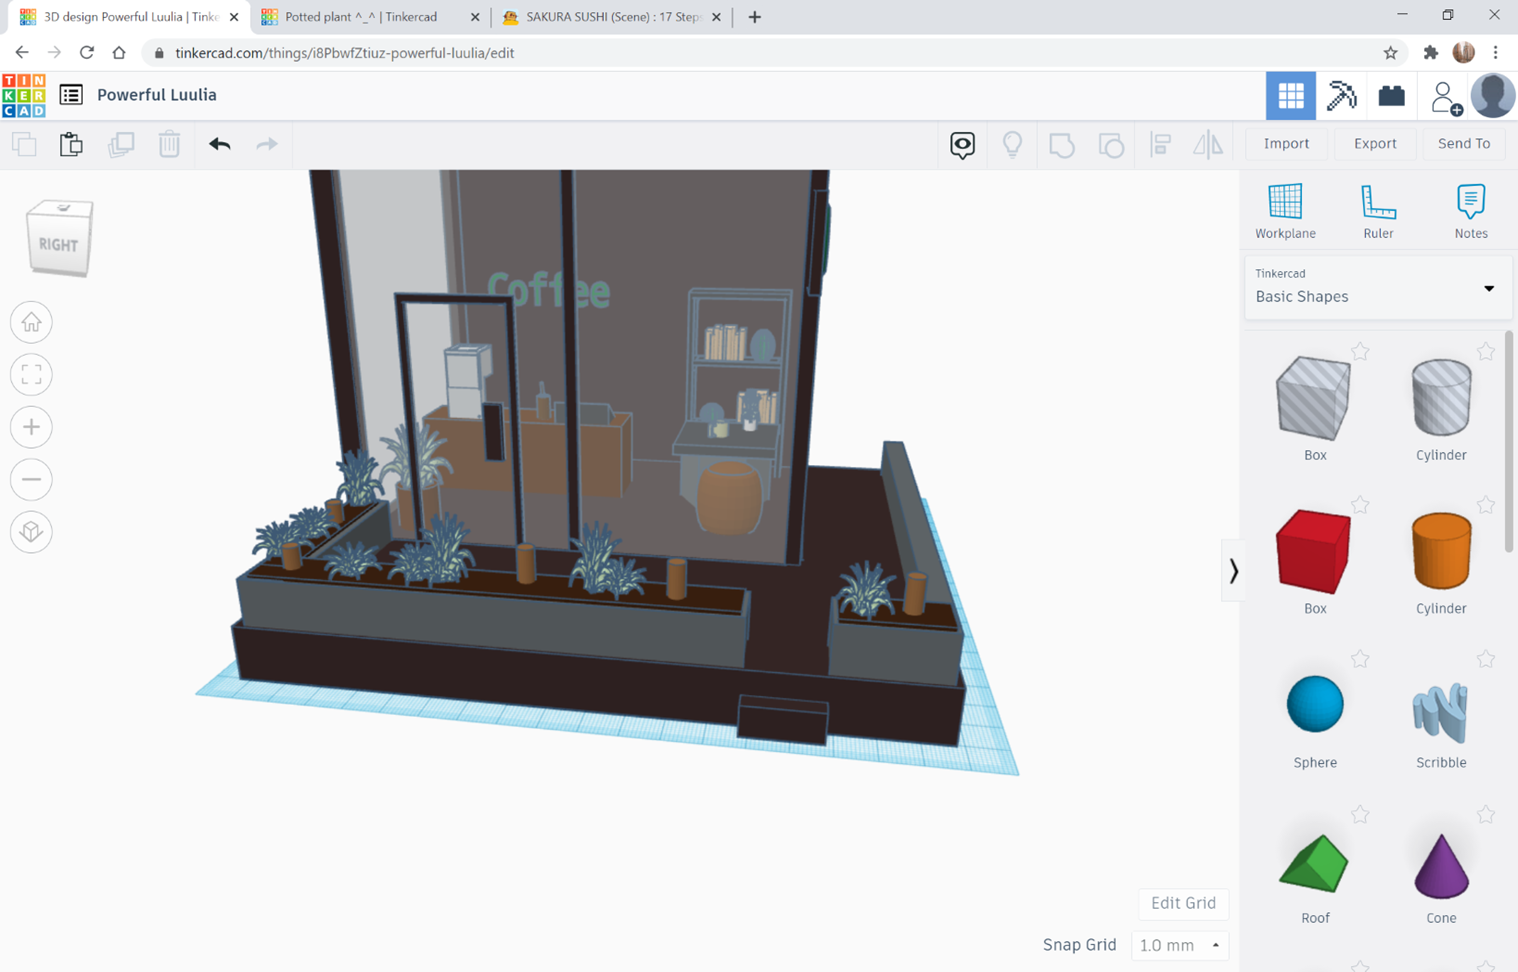Open the design list menu icon

(x=71, y=95)
